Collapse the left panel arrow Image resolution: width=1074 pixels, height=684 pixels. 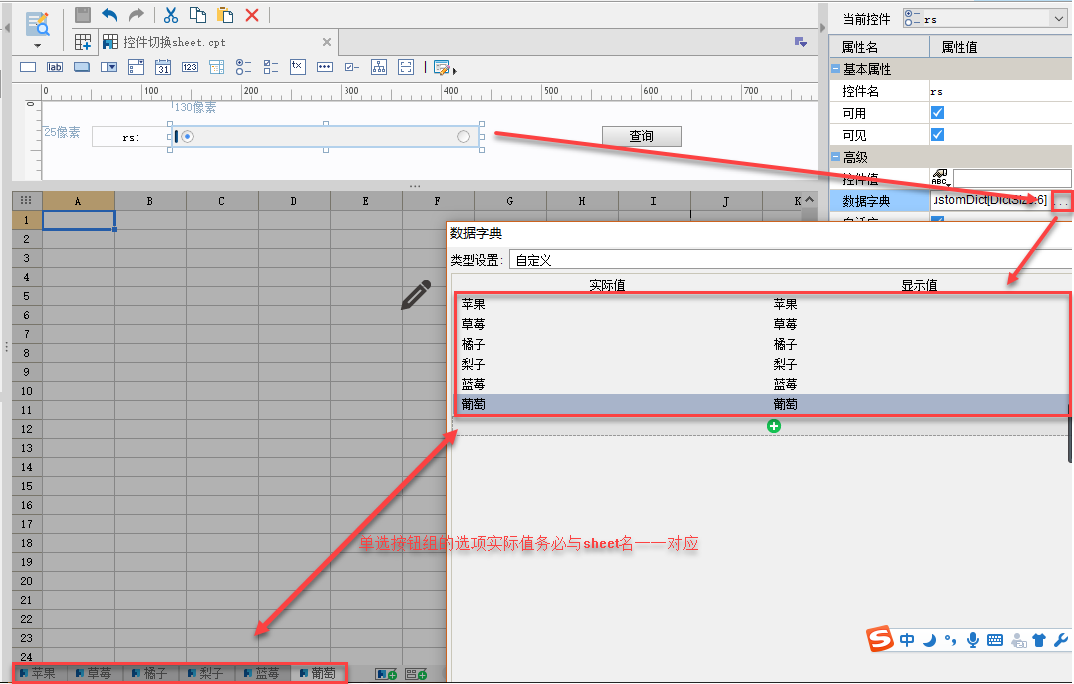pyautogui.click(x=7, y=28)
